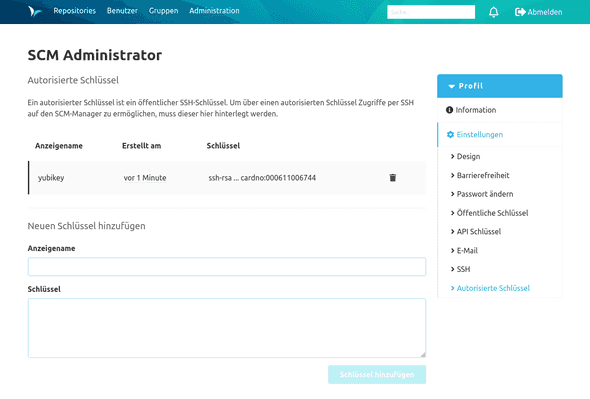This screenshot has width=590, height=399.
Task: Open Benutzer in the top navigation
Action: coord(122,11)
